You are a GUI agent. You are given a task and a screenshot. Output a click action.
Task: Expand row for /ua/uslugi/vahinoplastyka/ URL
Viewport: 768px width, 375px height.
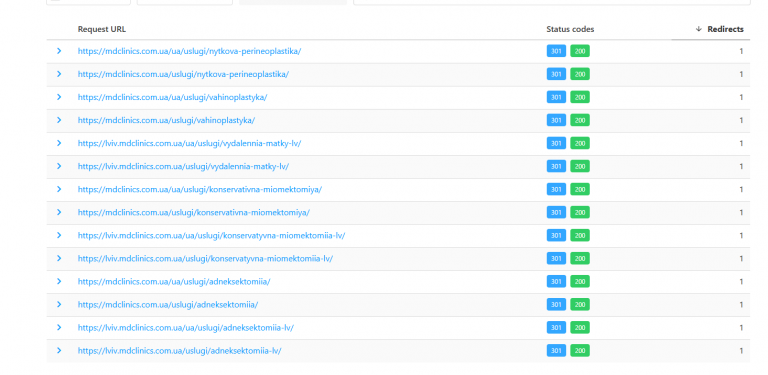[x=59, y=97]
